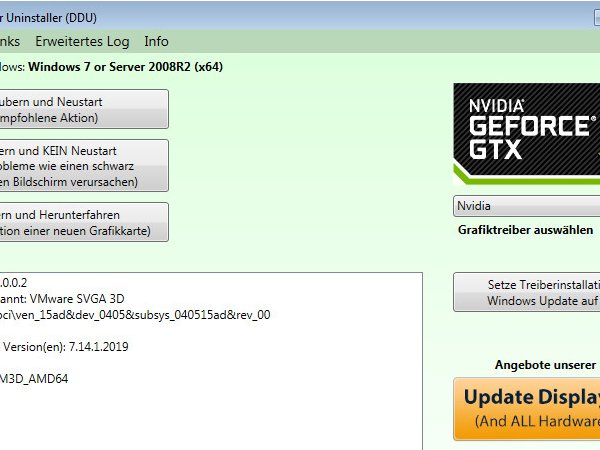Click the Update Display driver advertisement banner
Viewport: 600px width, 450px height.
(x=527, y=409)
